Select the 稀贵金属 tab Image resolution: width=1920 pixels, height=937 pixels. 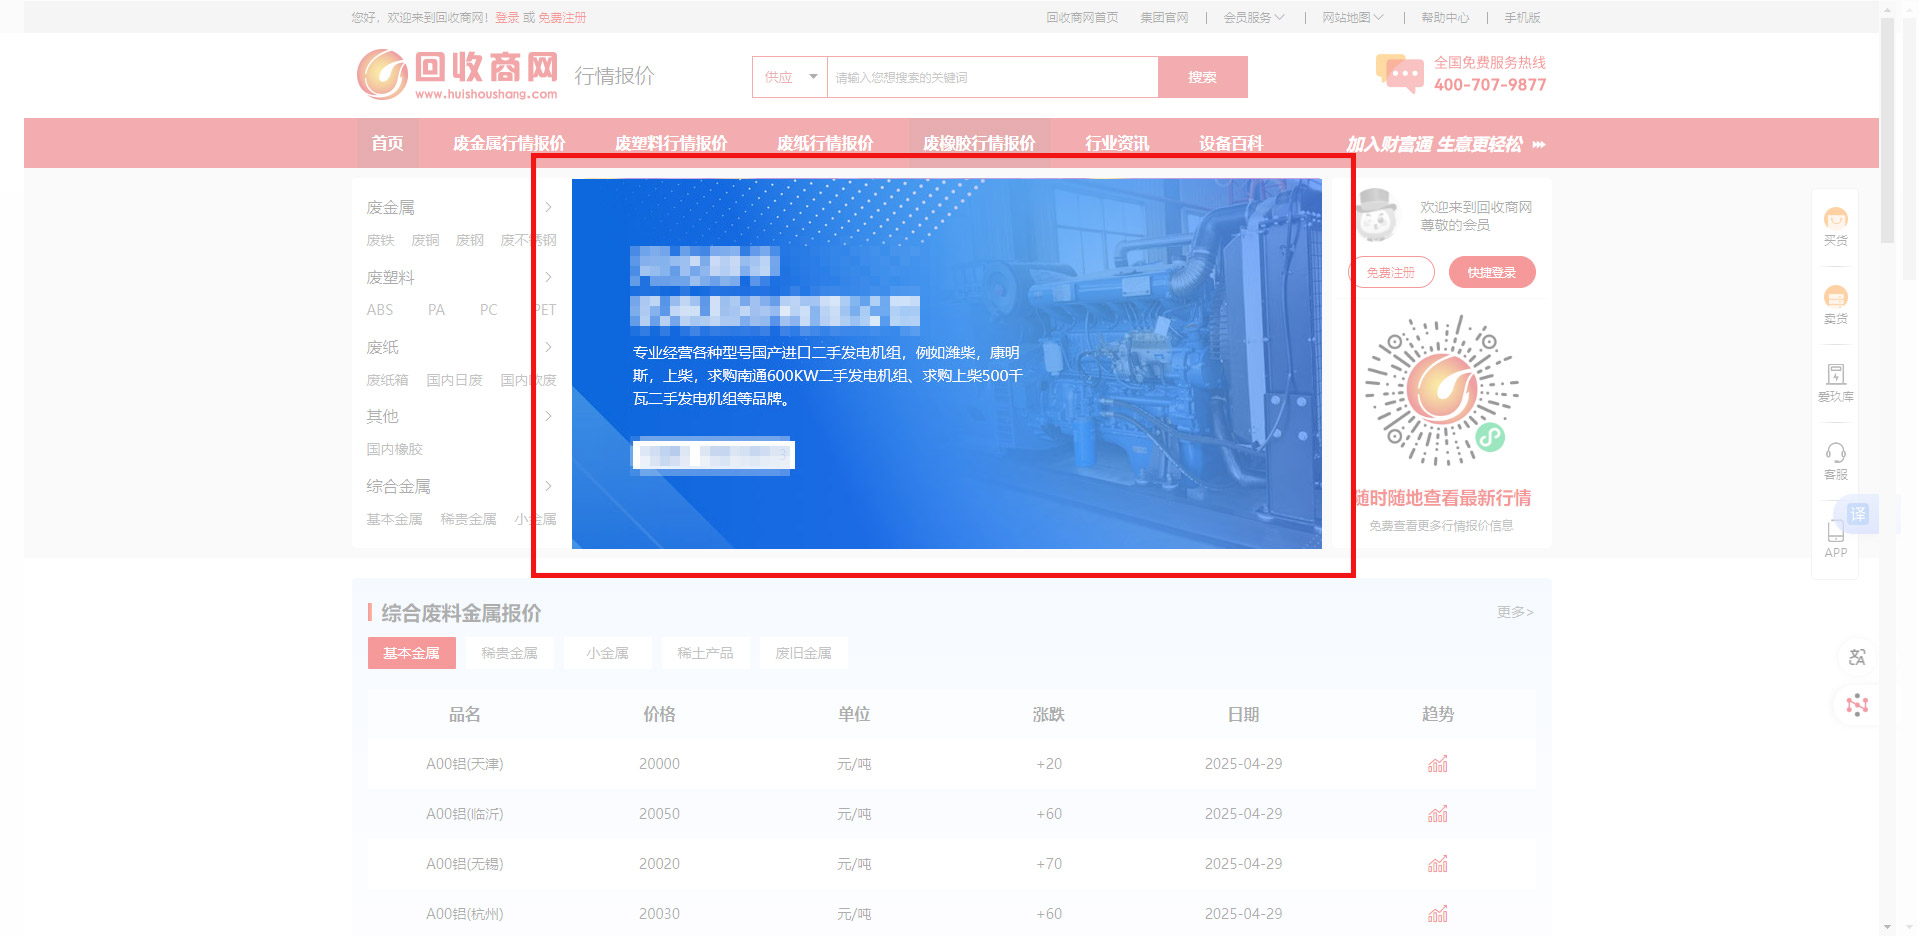point(509,653)
